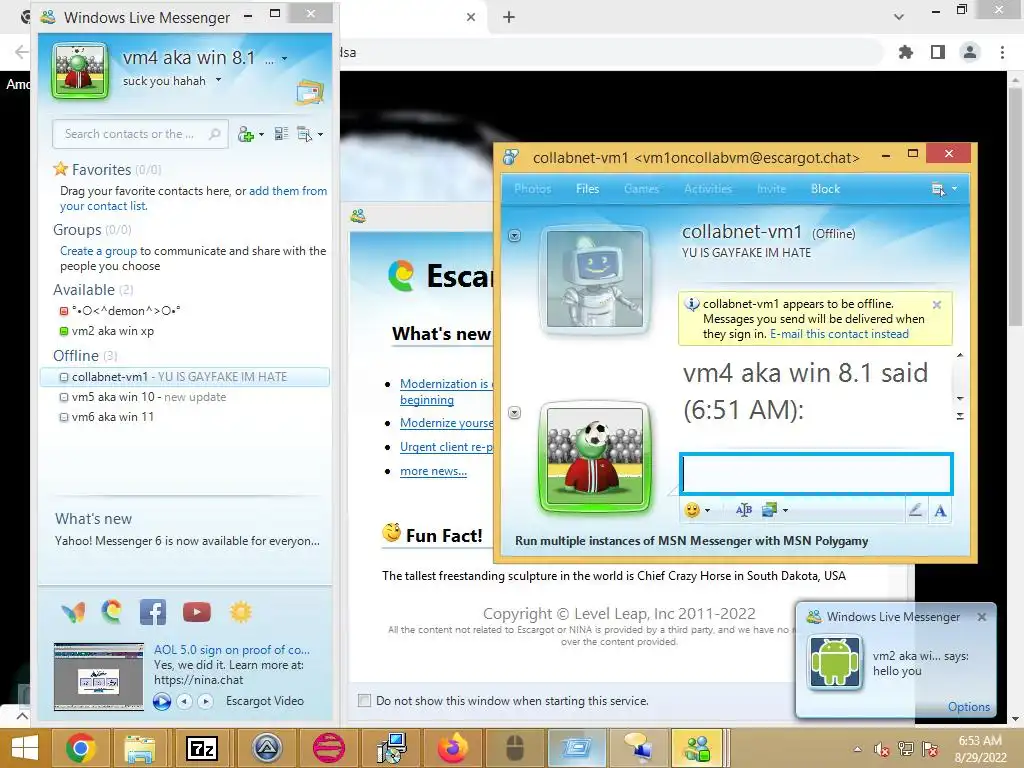Open the emoticon picker in chat window

pos(692,510)
